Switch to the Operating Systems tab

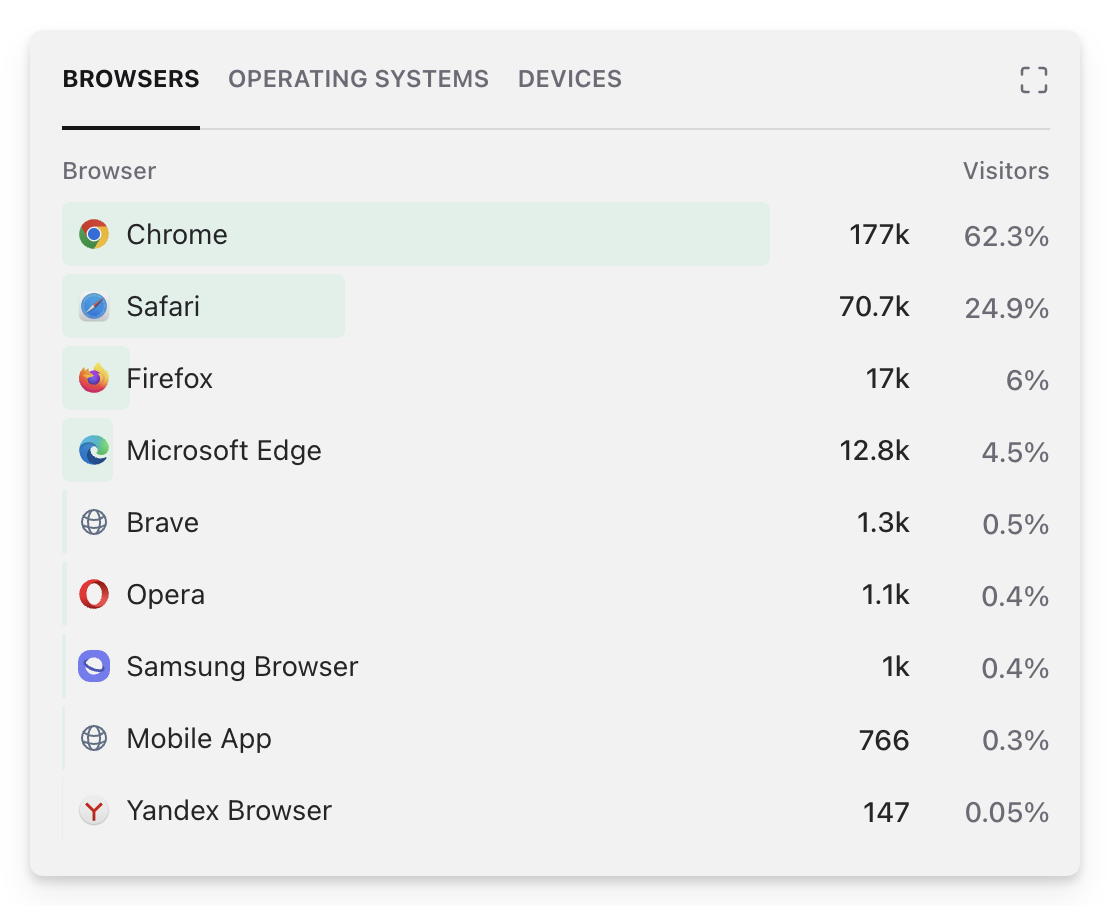(358, 79)
